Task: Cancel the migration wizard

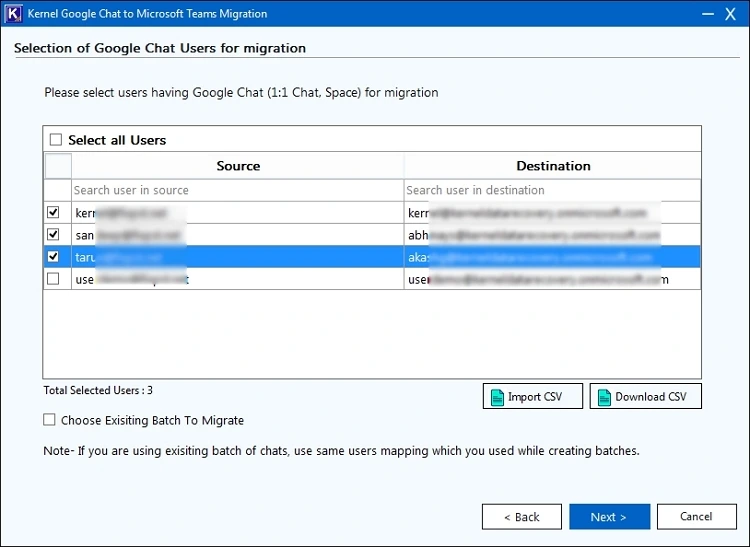Action: click(695, 517)
